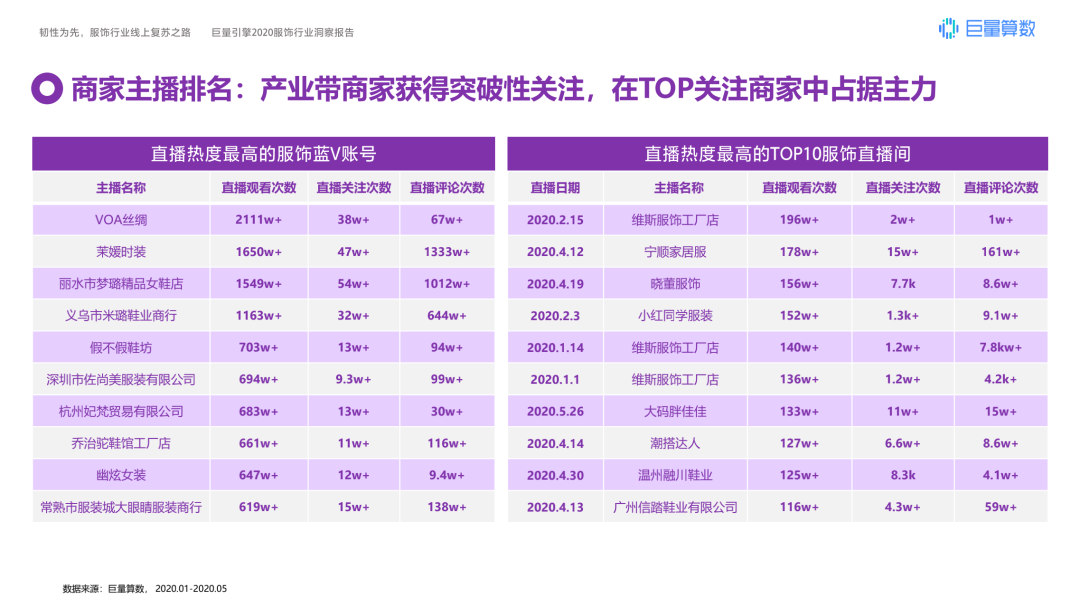
Task: Select the 义乌市米璐鞋业商行 cell
Action: [x=121, y=315]
